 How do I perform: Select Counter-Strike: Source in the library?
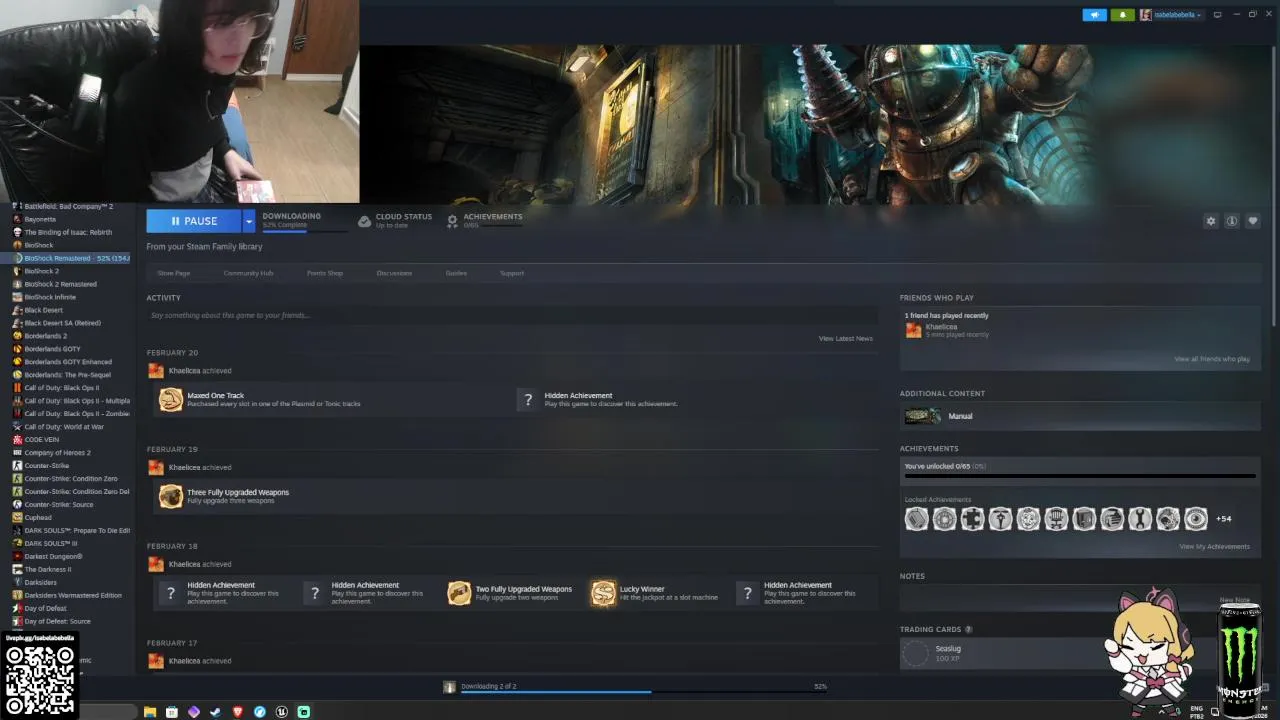pos(59,505)
